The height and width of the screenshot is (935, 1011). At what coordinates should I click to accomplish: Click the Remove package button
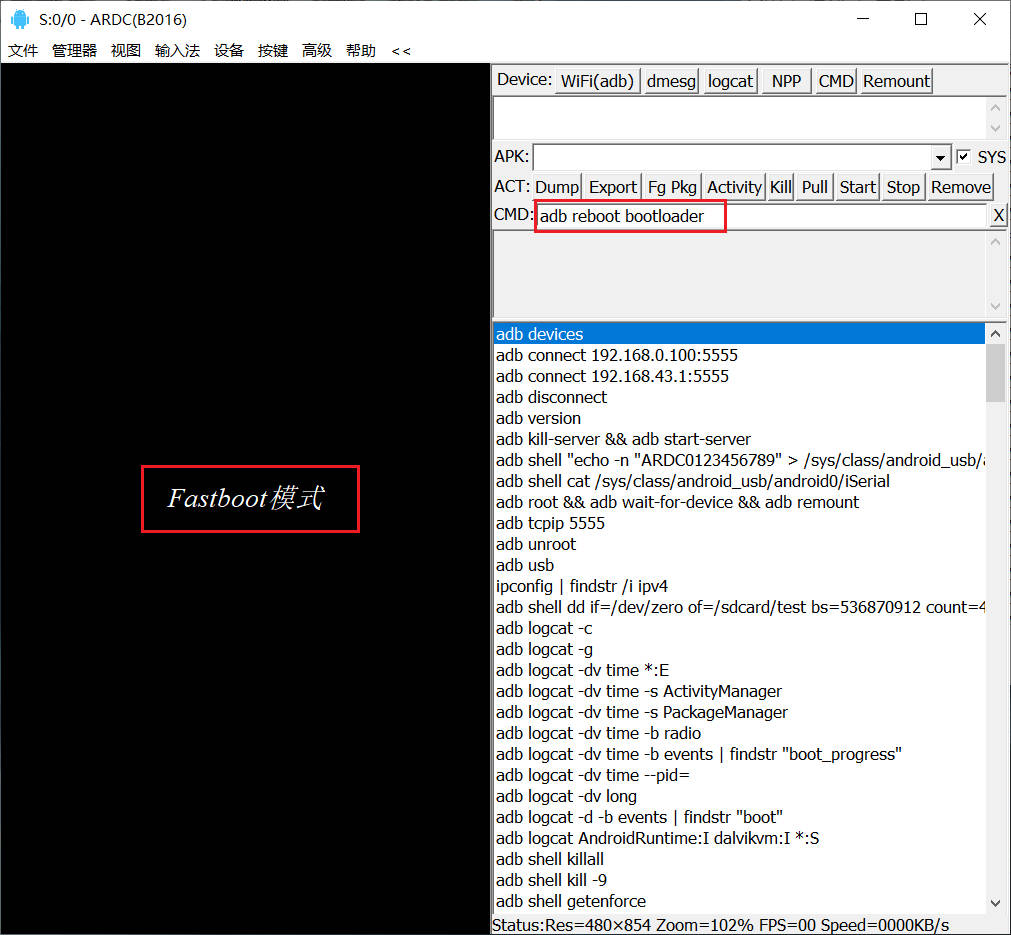[x=960, y=187]
